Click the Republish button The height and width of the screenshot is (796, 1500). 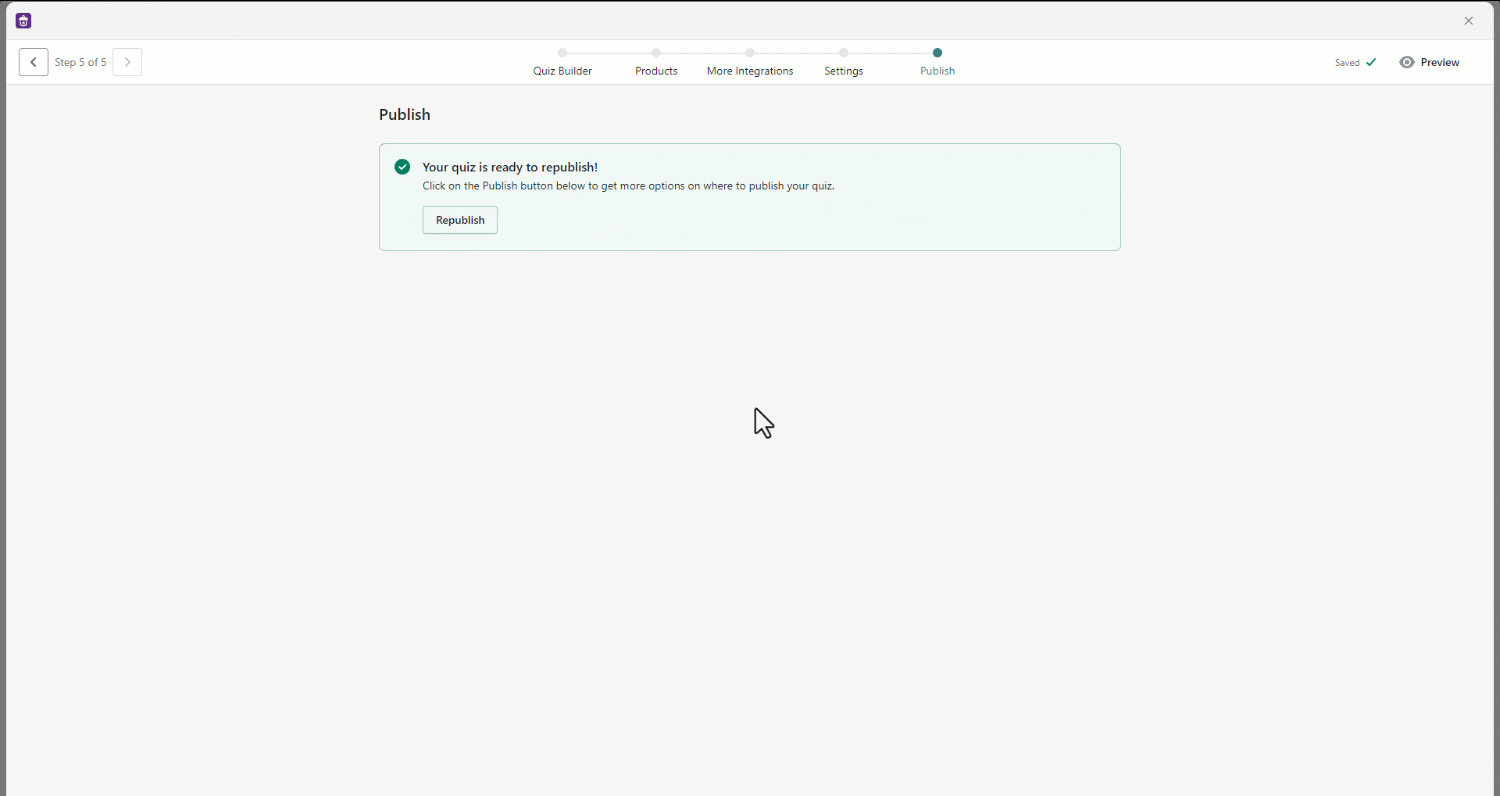460,220
